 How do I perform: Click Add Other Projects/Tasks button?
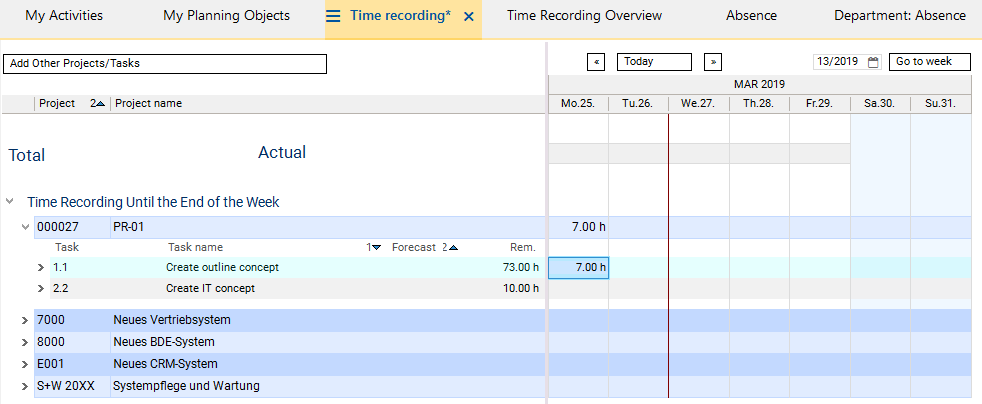(165, 64)
